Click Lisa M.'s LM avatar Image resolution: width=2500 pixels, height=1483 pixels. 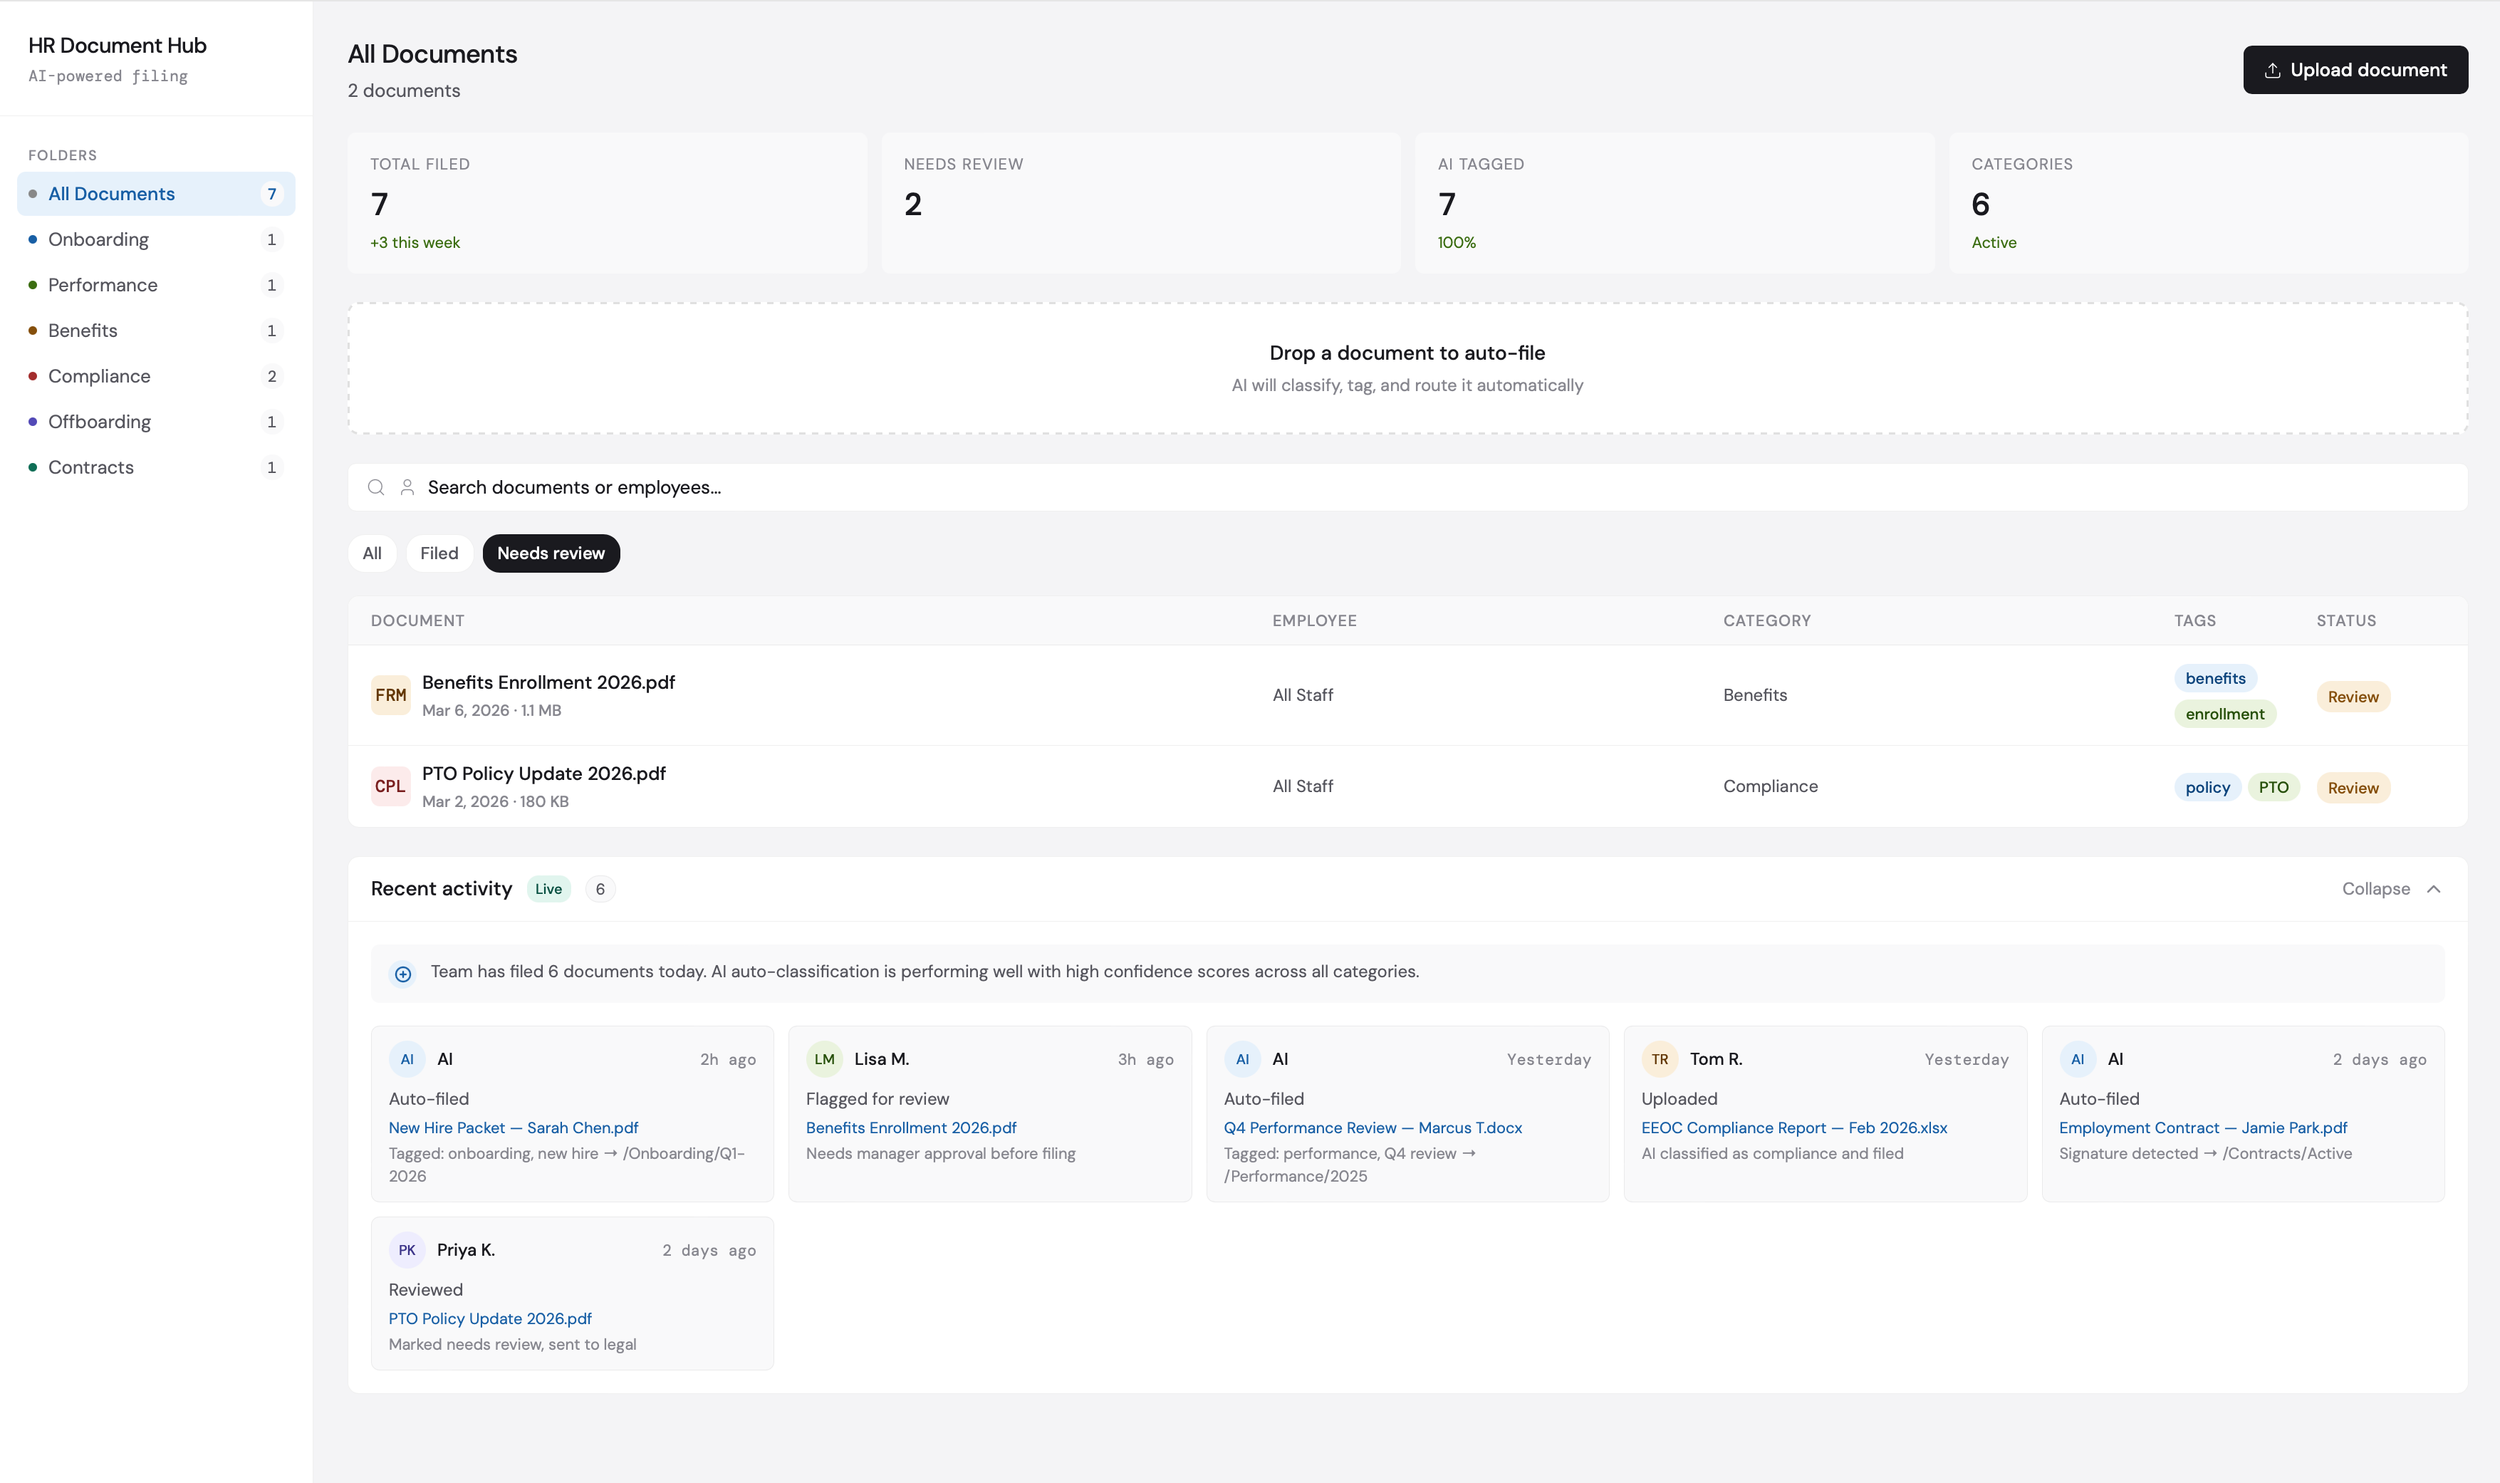tap(824, 1059)
